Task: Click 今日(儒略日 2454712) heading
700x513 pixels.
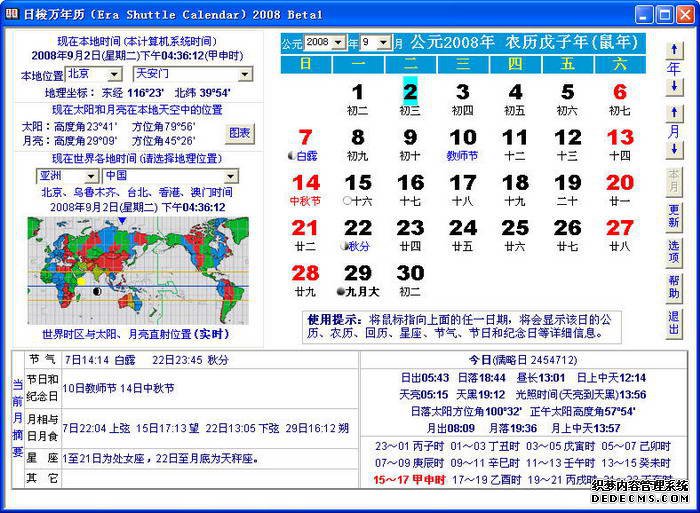Action: (x=523, y=360)
